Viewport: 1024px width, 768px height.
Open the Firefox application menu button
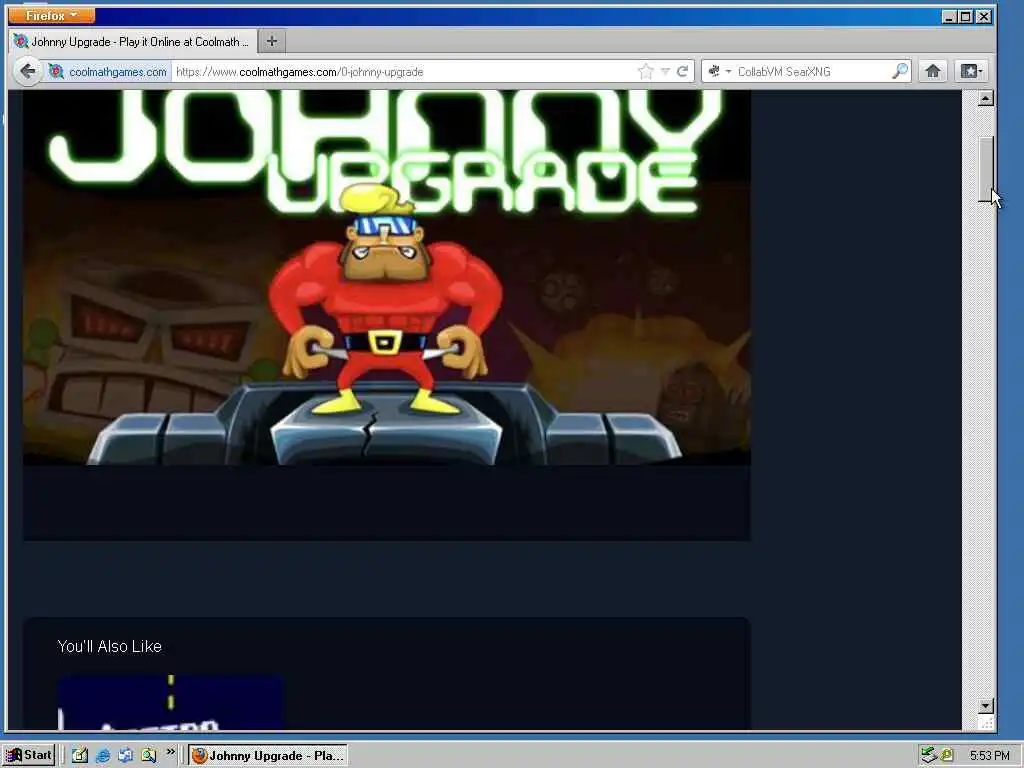[x=52, y=15]
